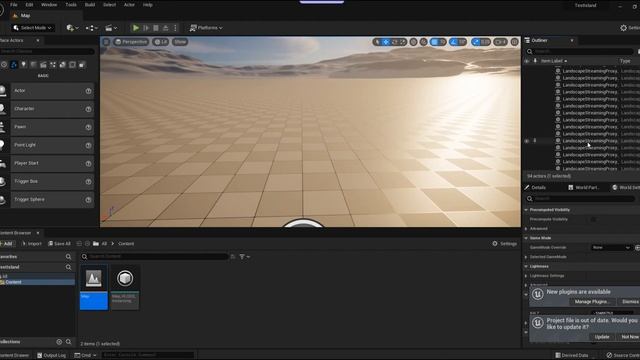Viewport: 640px width, 360px height.
Task: Select the Geometry category icon
Action: [62, 64]
